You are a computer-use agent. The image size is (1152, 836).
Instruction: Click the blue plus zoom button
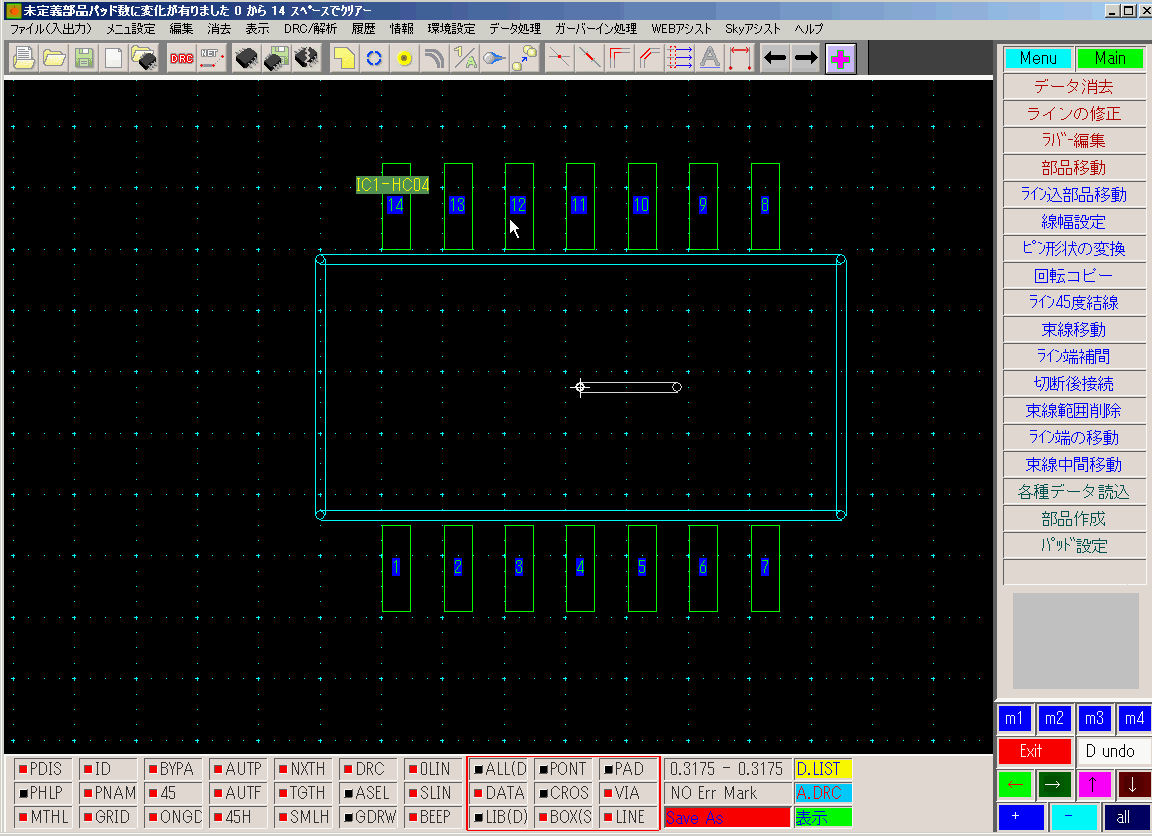[x=1020, y=817]
